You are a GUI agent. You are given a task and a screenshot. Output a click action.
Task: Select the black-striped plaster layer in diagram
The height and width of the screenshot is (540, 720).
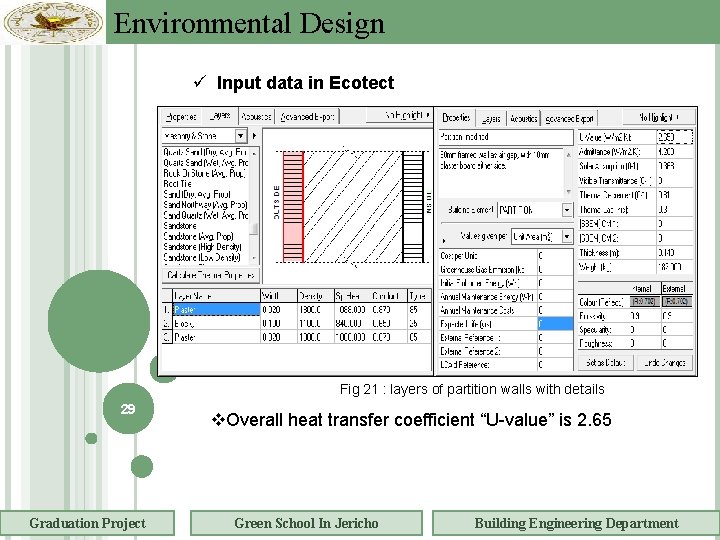tap(413, 207)
